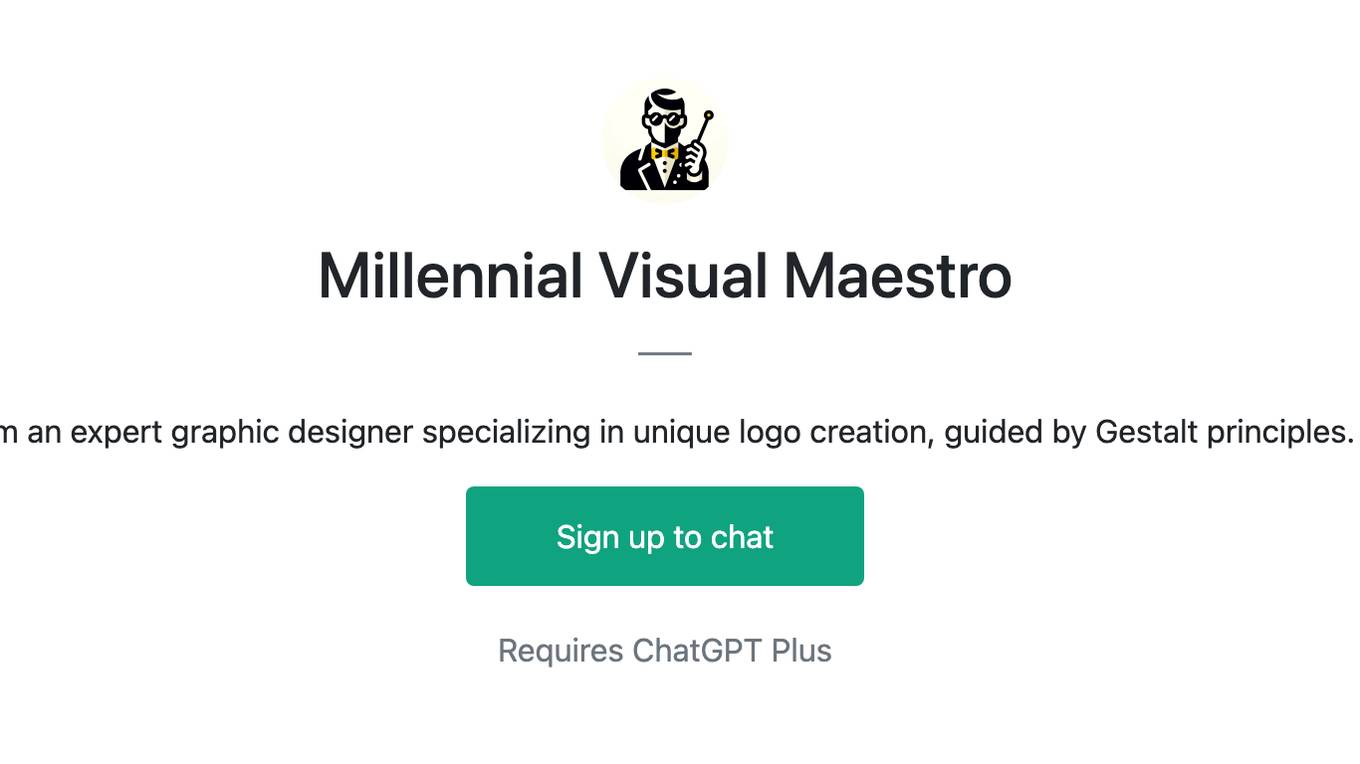This screenshot has height=764, width=1360.
Task: Select the Sign up to chat button
Action: pos(665,536)
